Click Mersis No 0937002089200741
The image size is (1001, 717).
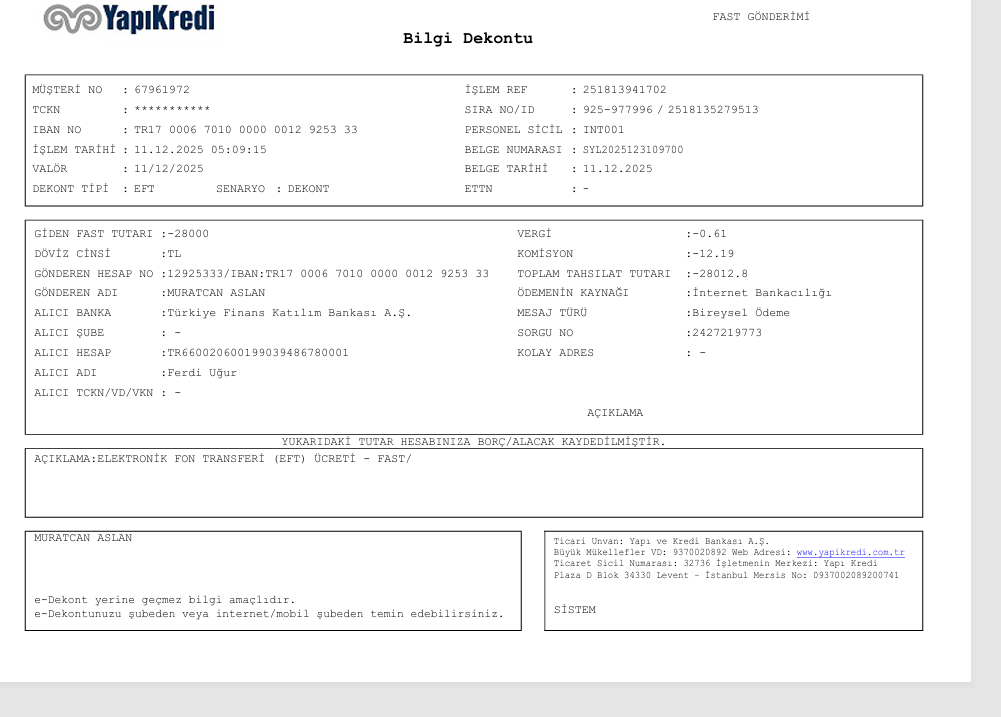(855, 575)
